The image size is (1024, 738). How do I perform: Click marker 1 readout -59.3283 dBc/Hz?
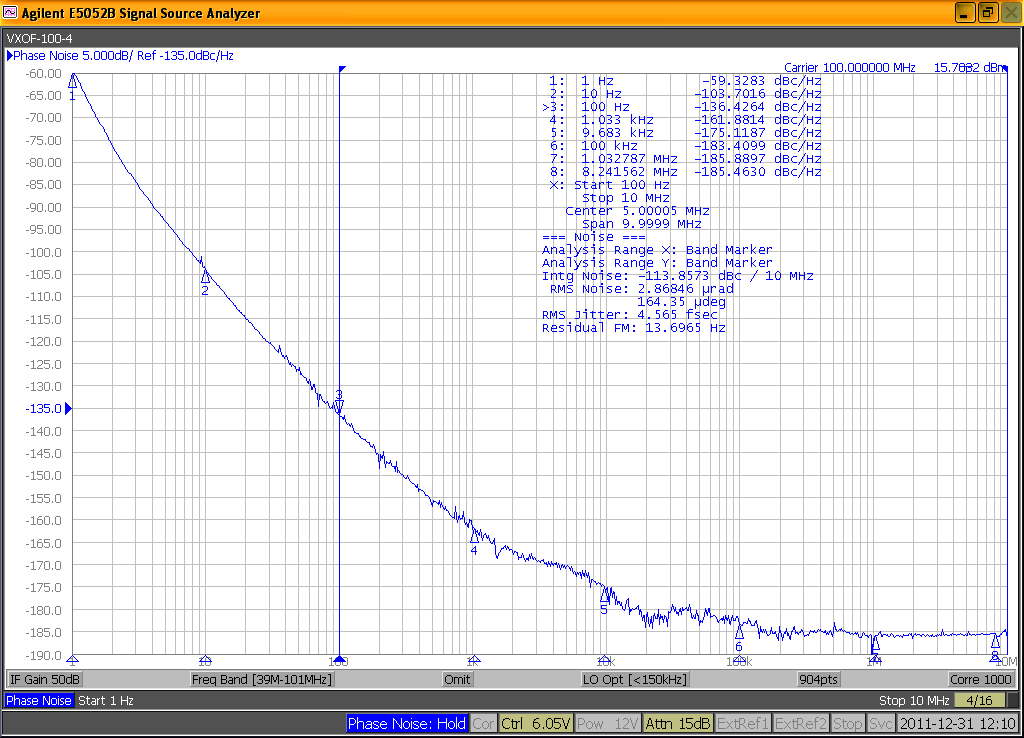coord(761,81)
